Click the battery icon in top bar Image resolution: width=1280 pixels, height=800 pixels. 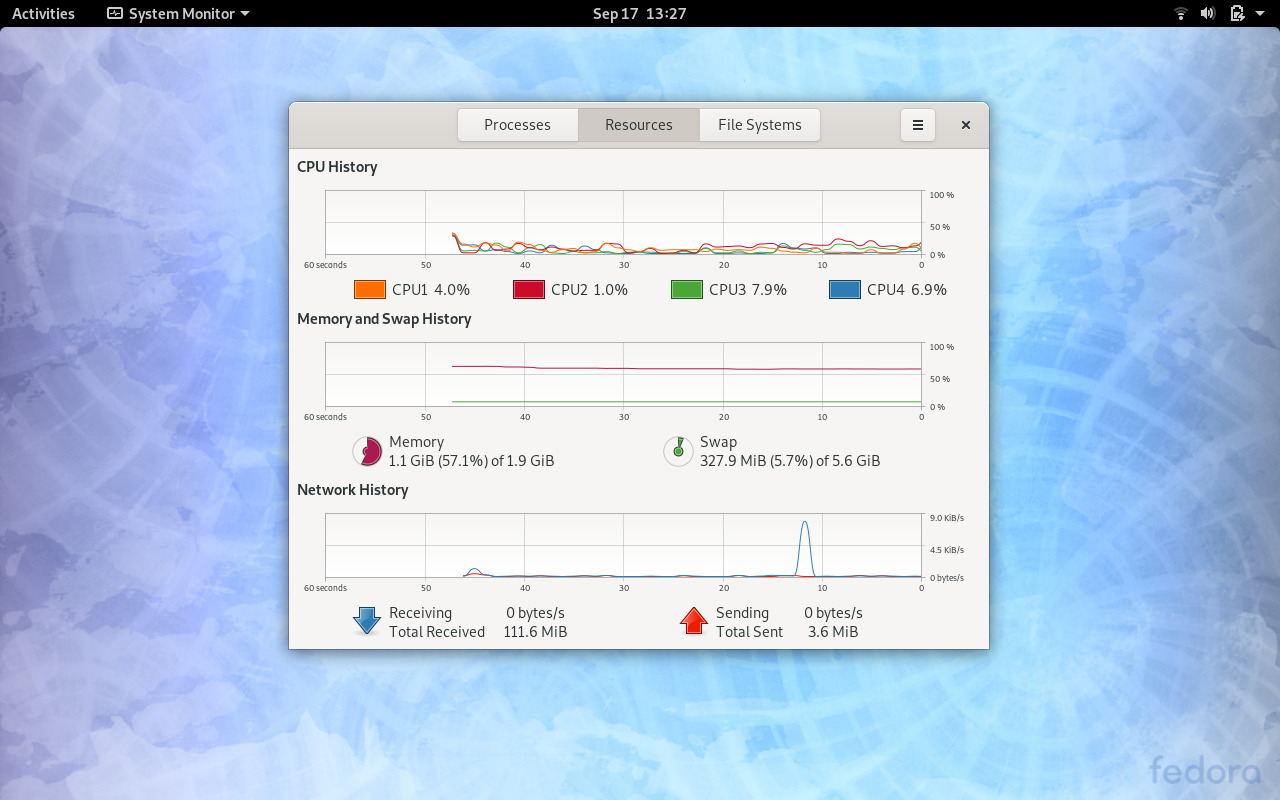point(1237,14)
